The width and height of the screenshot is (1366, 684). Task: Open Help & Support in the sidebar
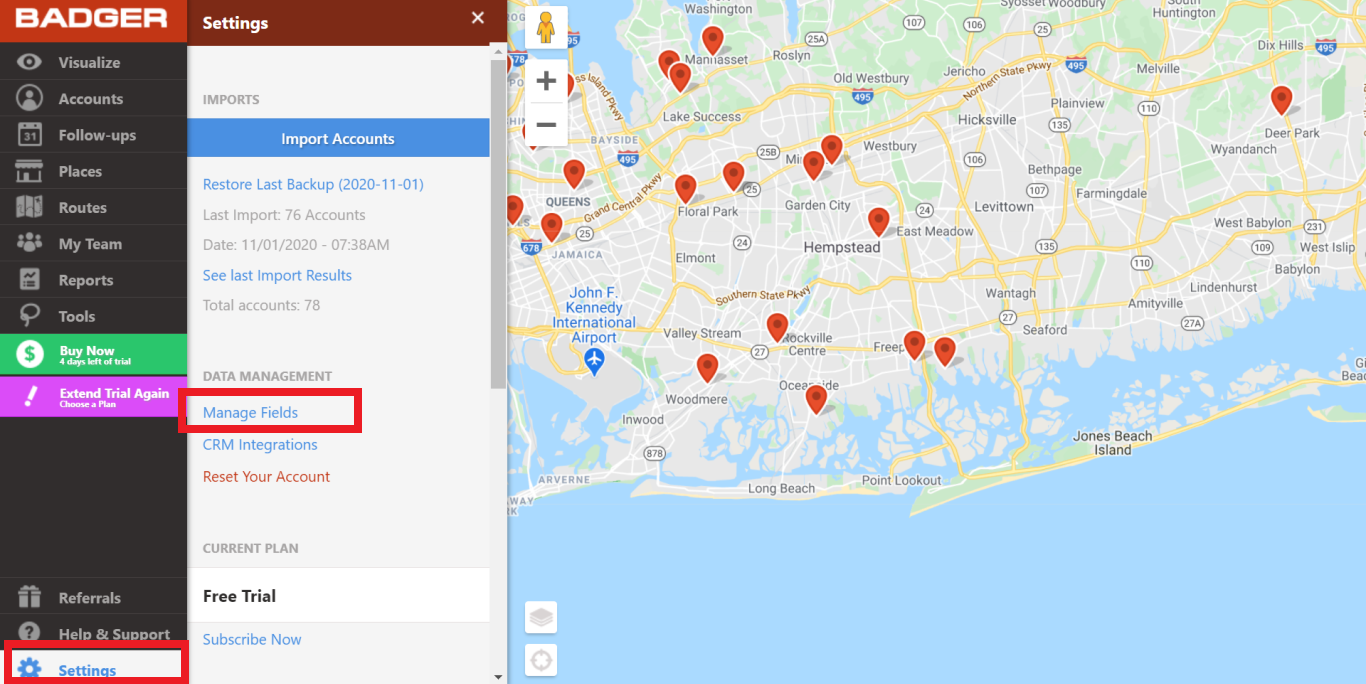pos(93,633)
